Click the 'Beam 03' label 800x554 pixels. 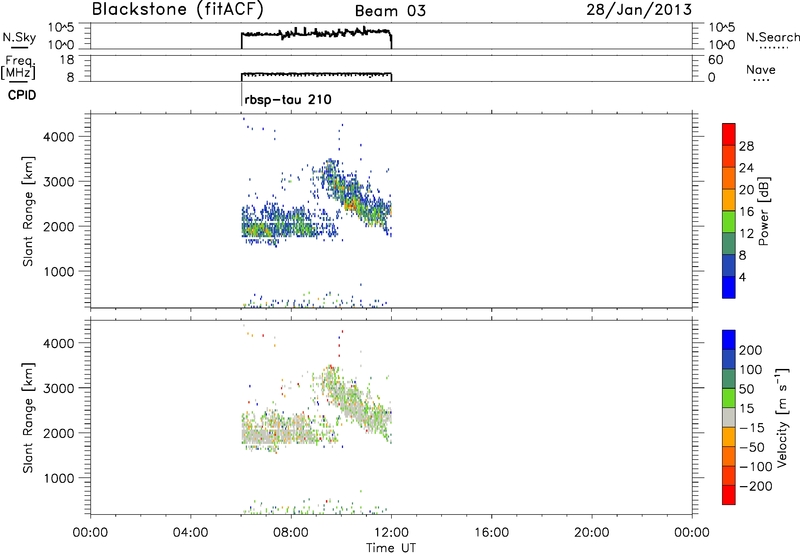click(x=390, y=11)
